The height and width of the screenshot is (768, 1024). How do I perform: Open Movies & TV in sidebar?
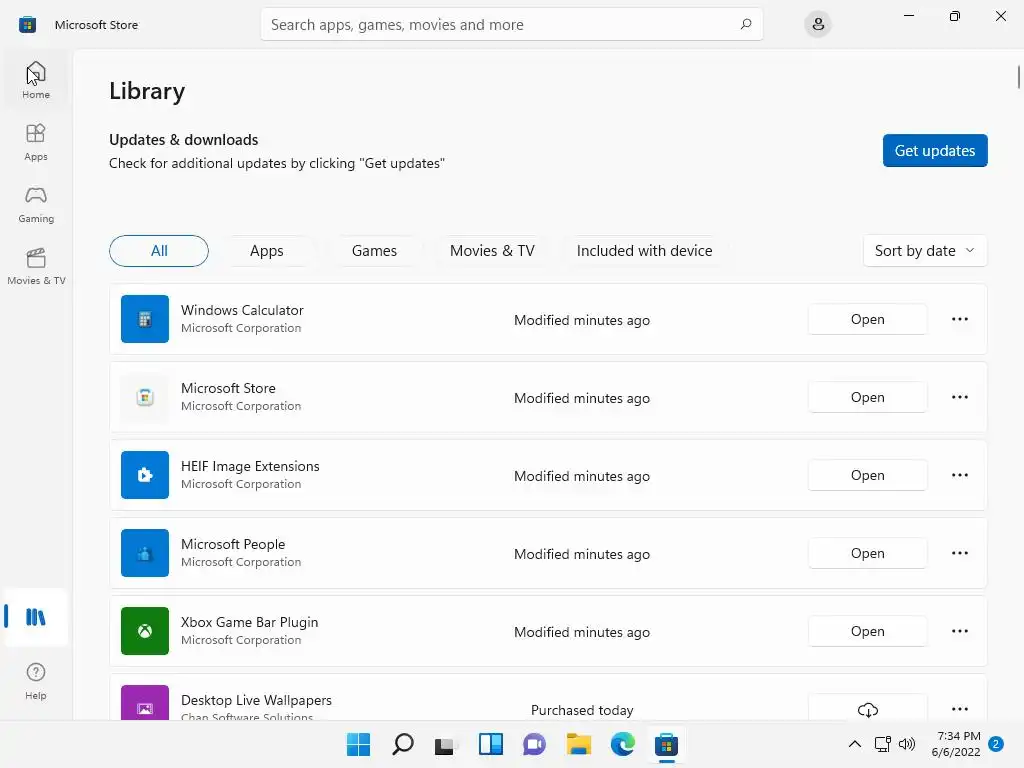36,266
